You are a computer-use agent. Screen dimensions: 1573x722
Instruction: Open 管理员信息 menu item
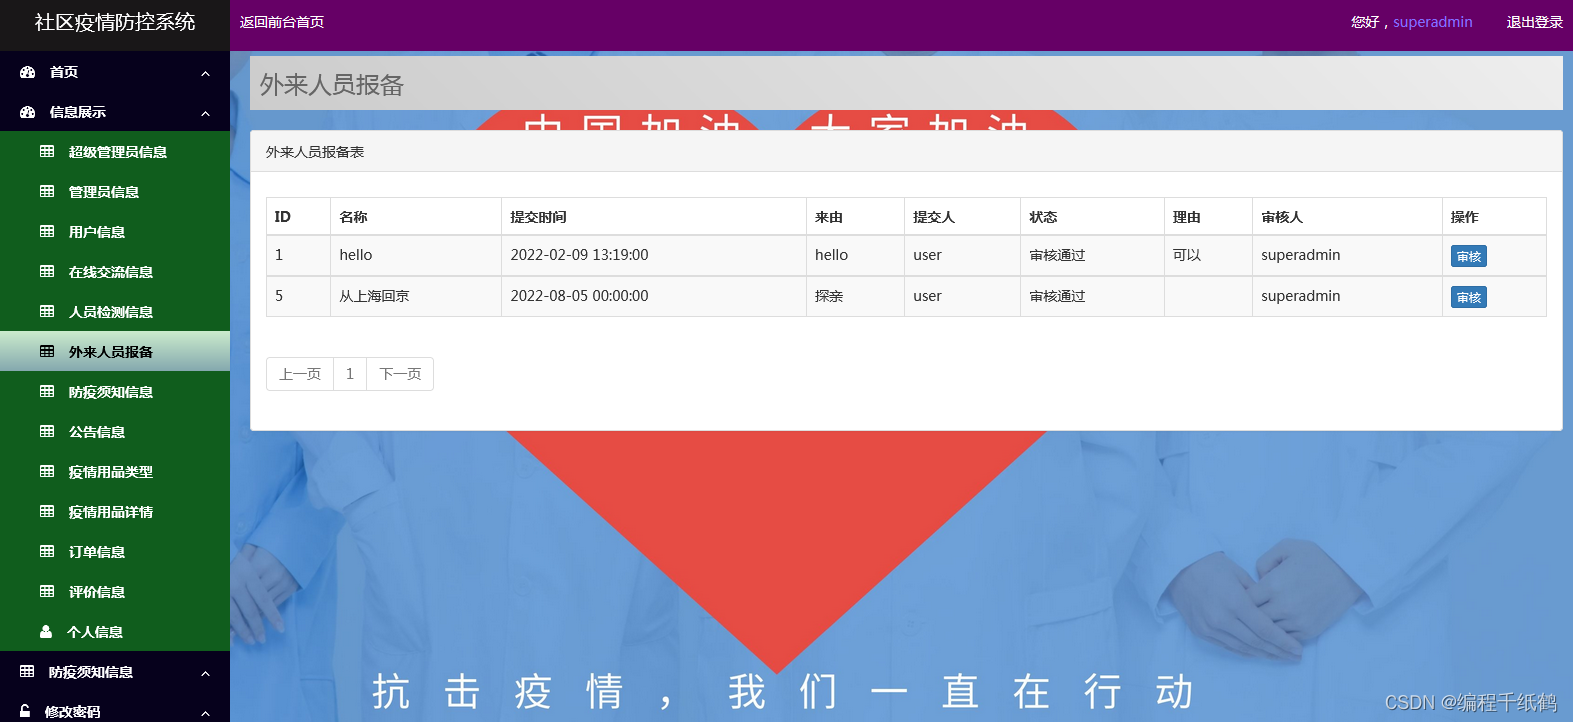pyautogui.click(x=115, y=192)
